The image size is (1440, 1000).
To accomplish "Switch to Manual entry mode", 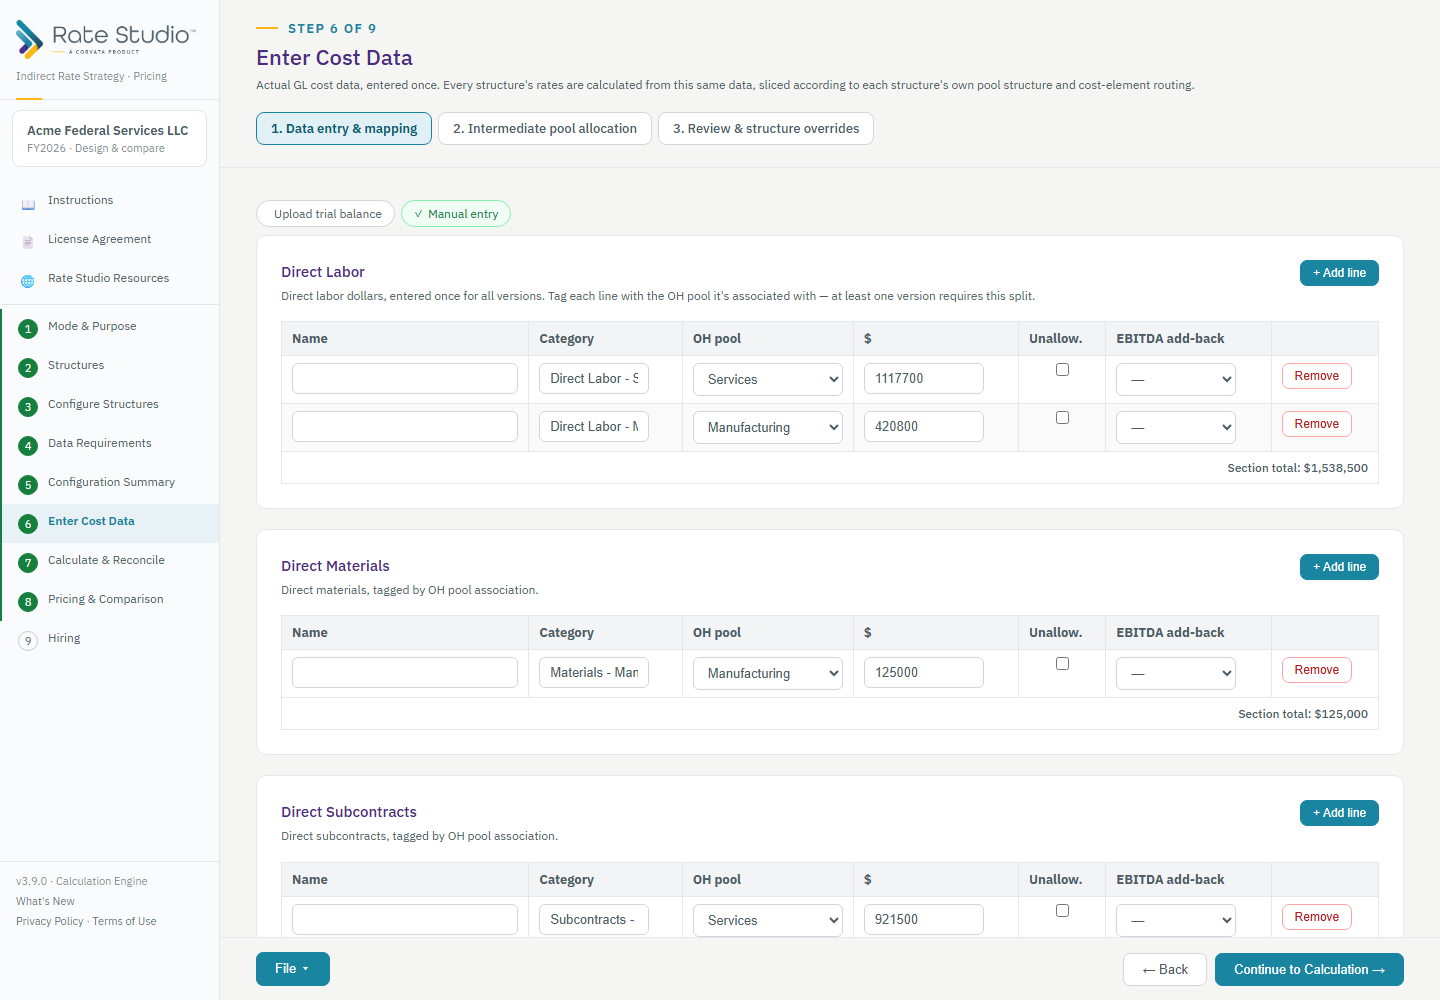I will click(x=456, y=214).
